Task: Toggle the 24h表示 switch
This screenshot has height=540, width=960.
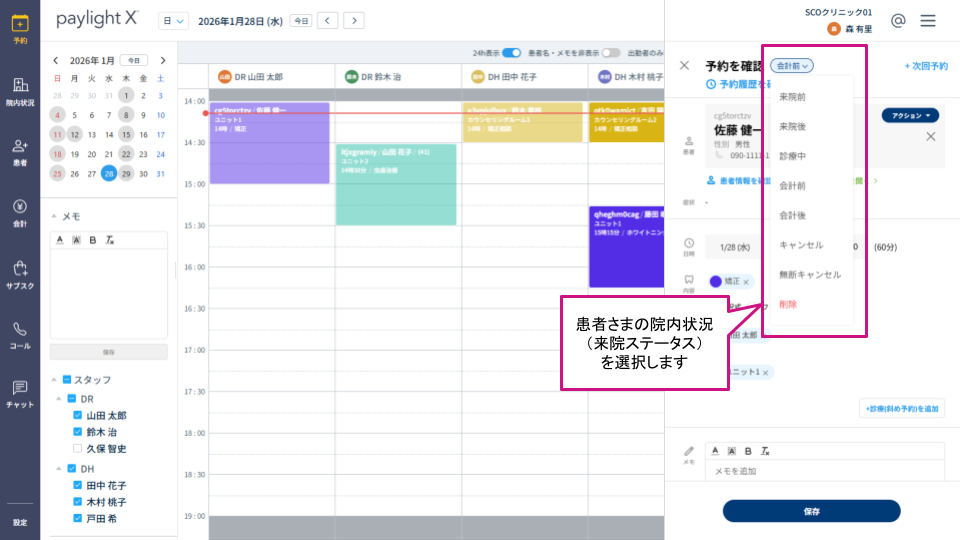Action: click(x=511, y=53)
